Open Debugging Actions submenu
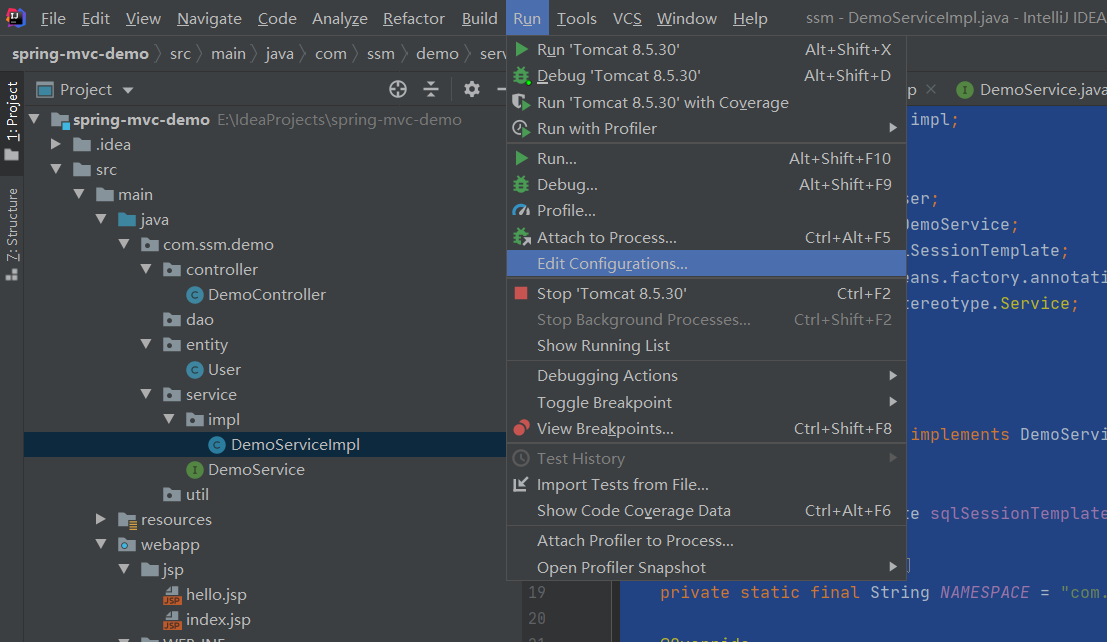 [706, 376]
